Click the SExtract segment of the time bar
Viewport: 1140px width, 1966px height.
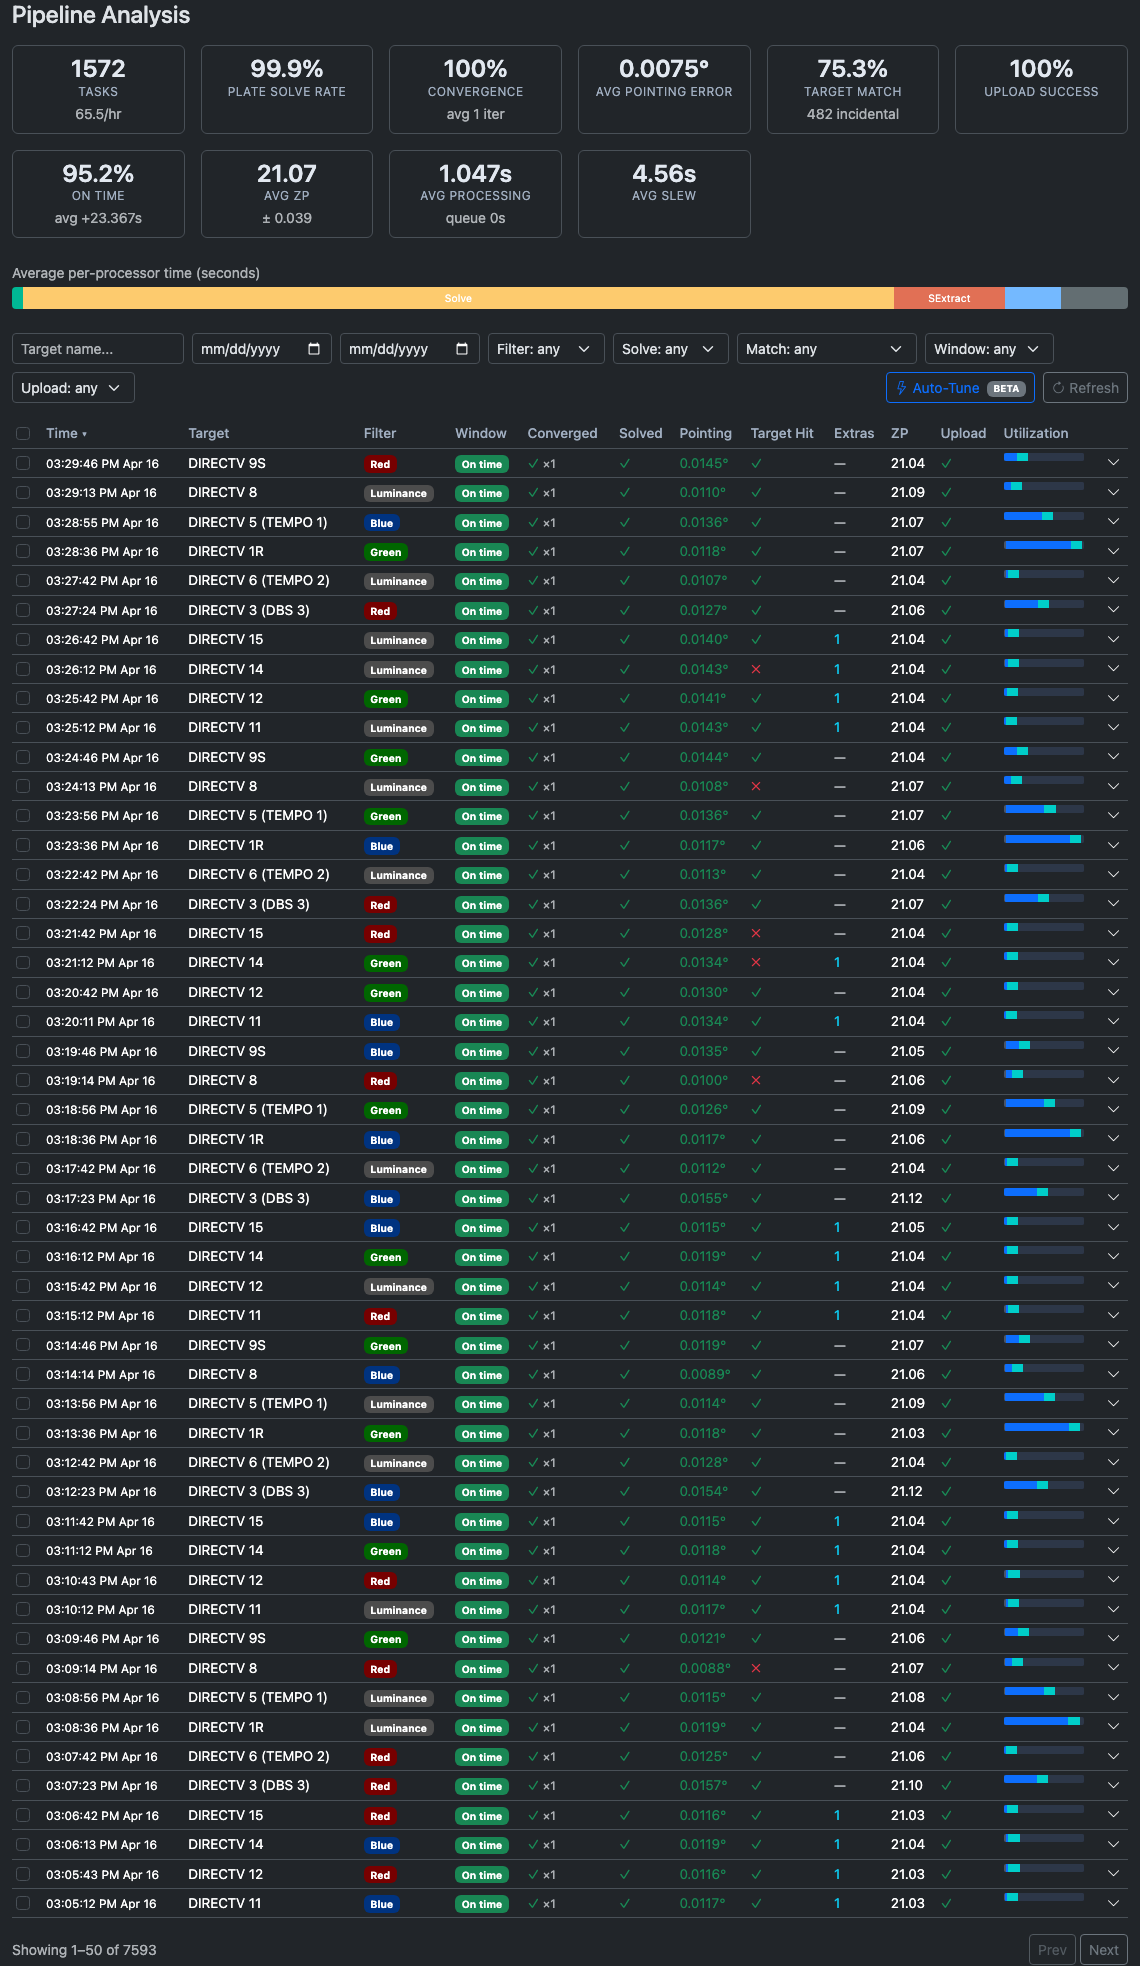(949, 298)
